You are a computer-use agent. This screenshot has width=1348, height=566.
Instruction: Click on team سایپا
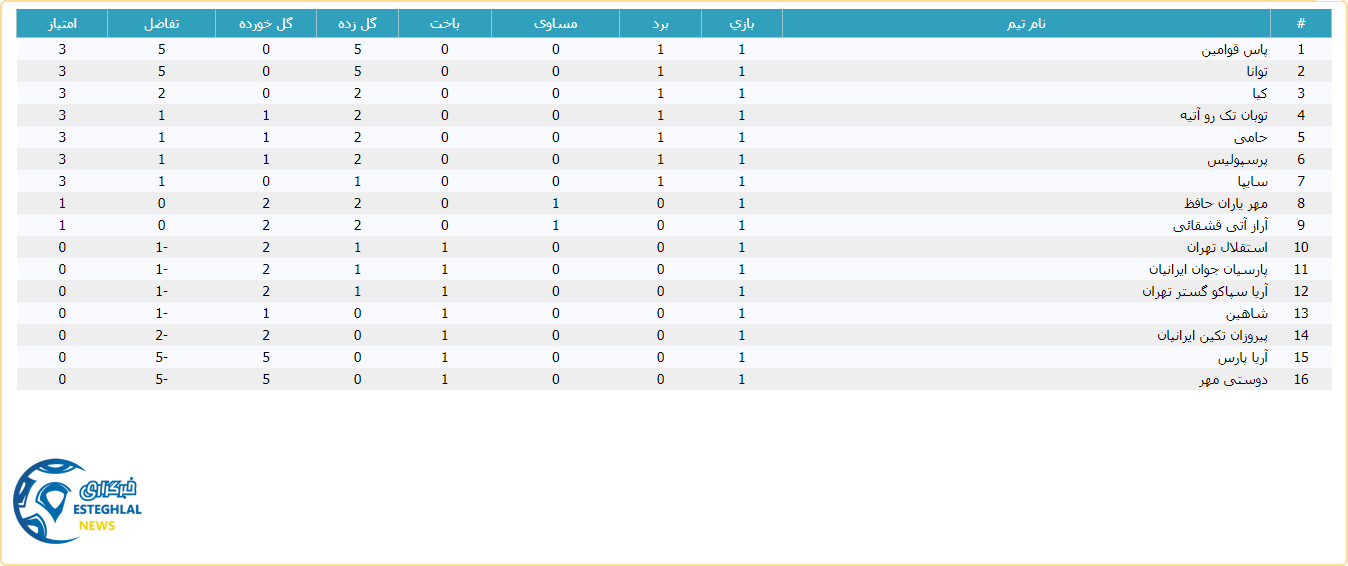point(1252,181)
